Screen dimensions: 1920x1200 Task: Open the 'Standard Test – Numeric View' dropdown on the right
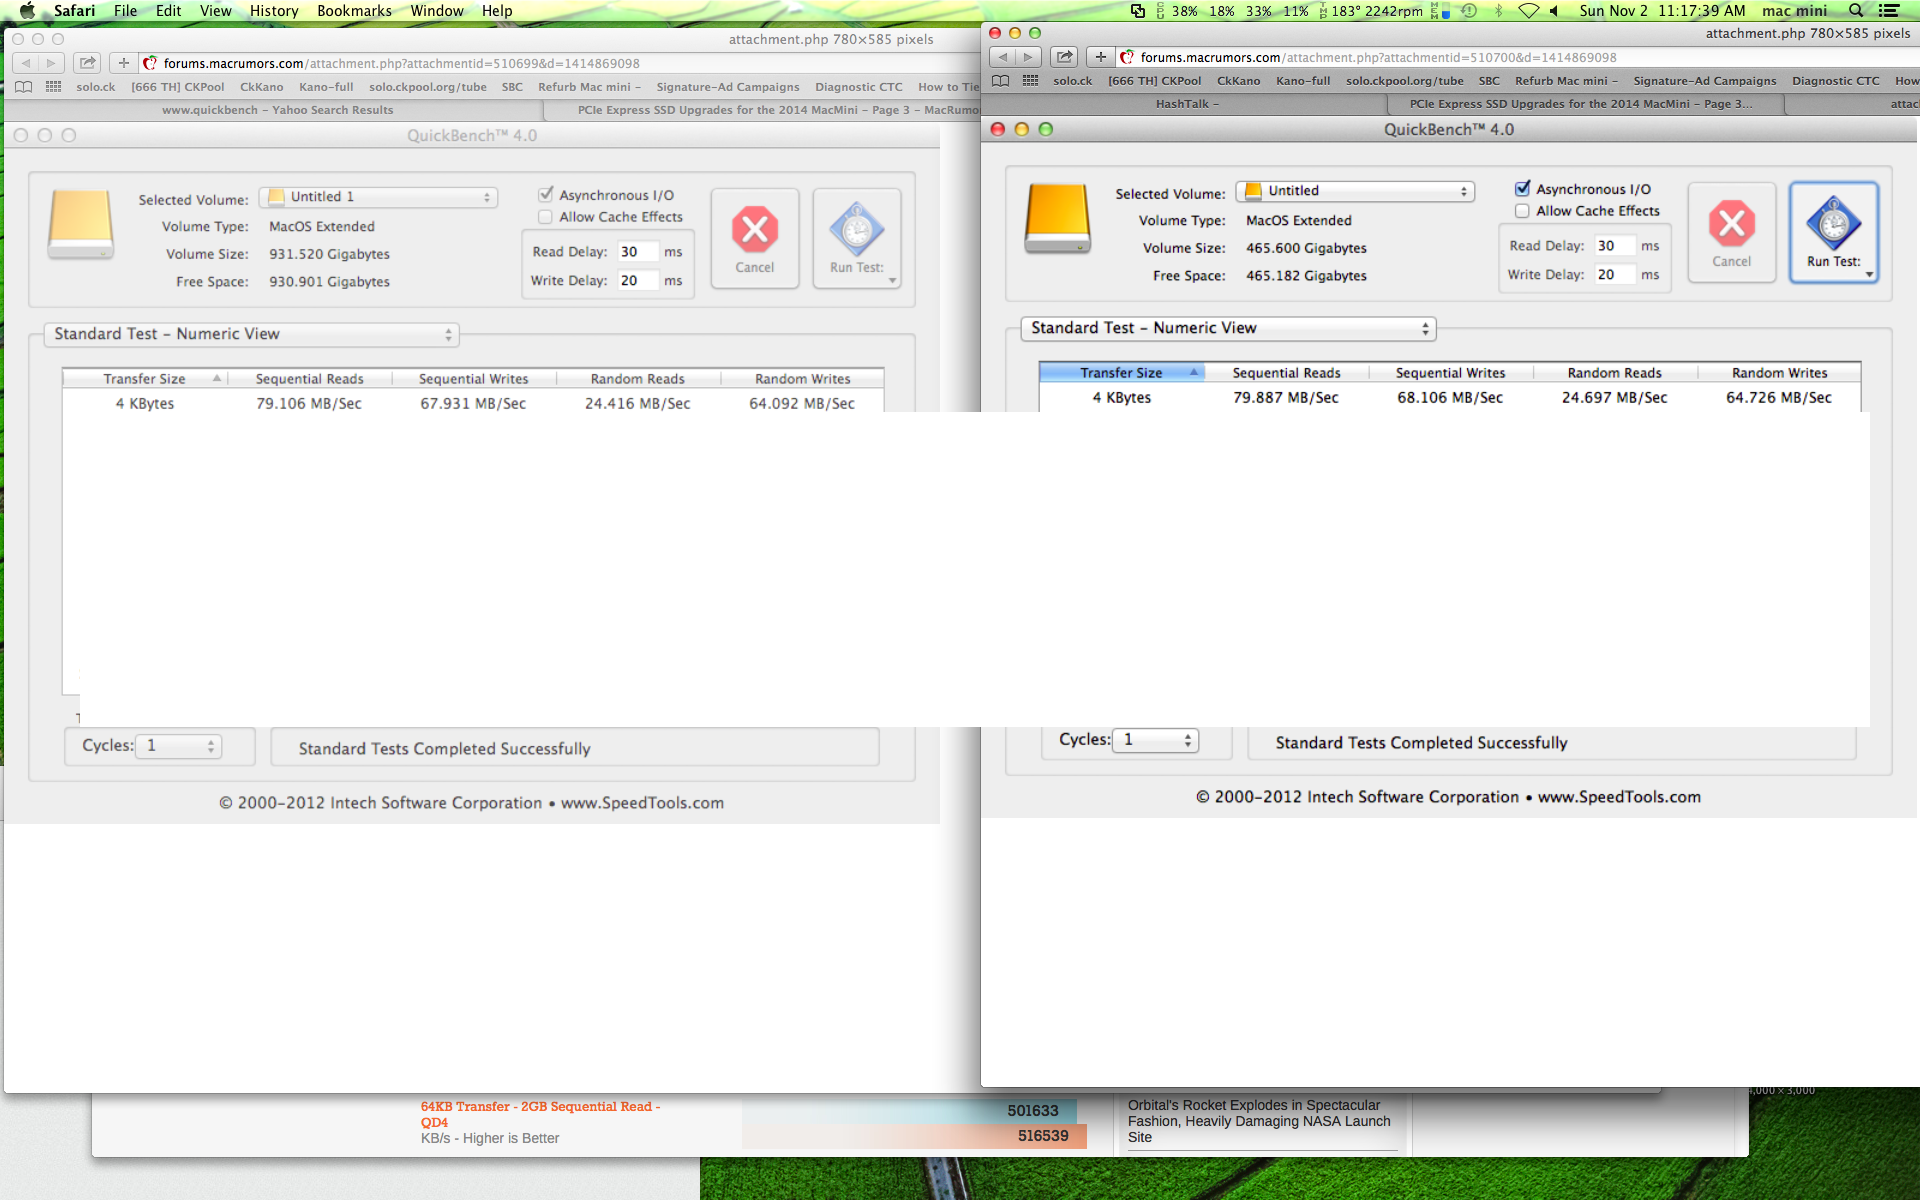point(1228,328)
